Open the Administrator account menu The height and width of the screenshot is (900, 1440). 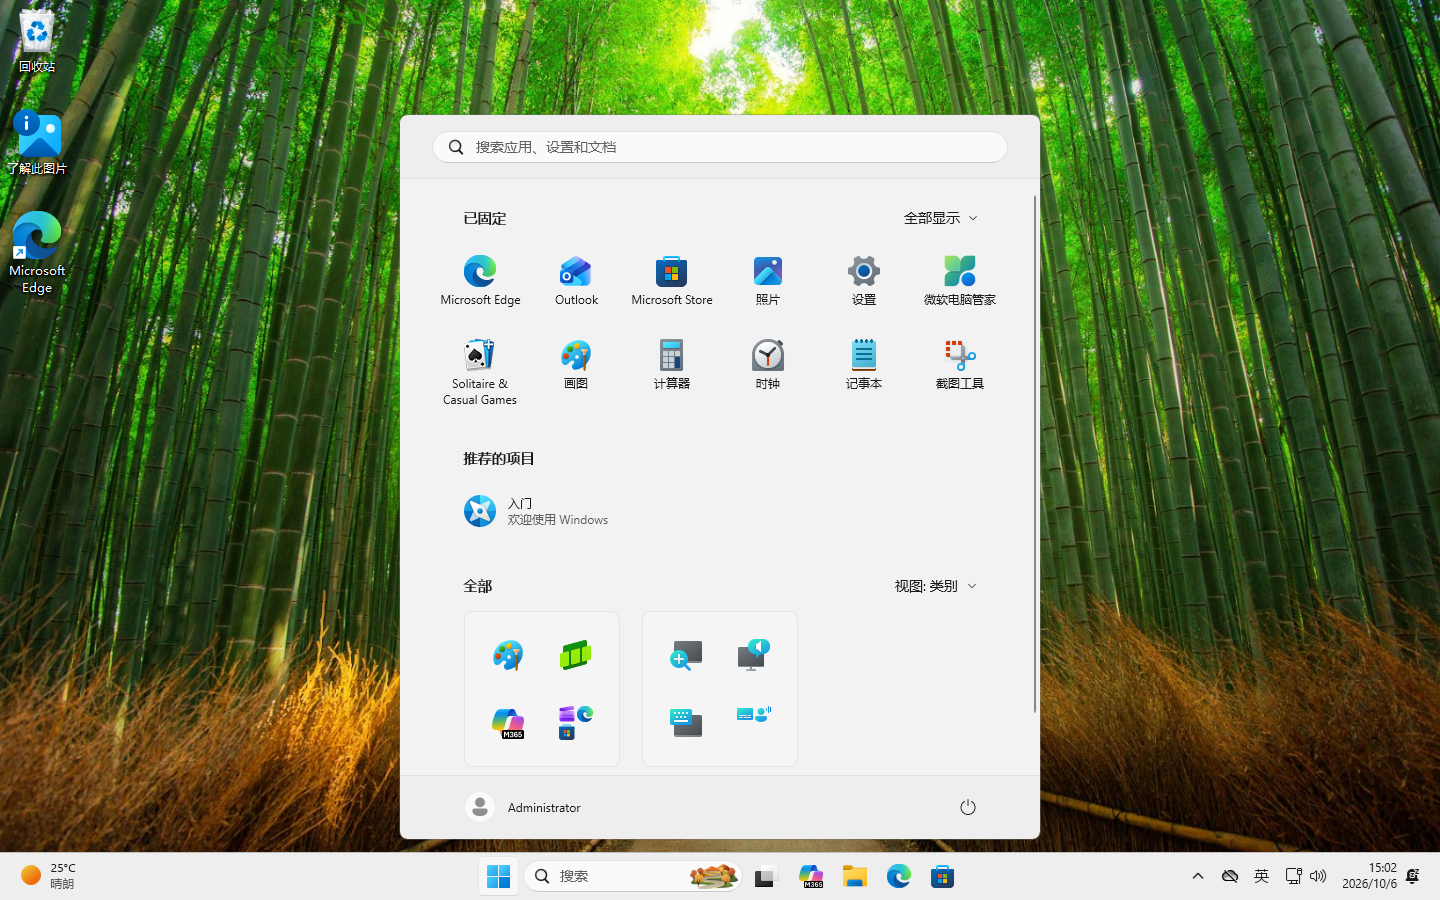(x=524, y=807)
